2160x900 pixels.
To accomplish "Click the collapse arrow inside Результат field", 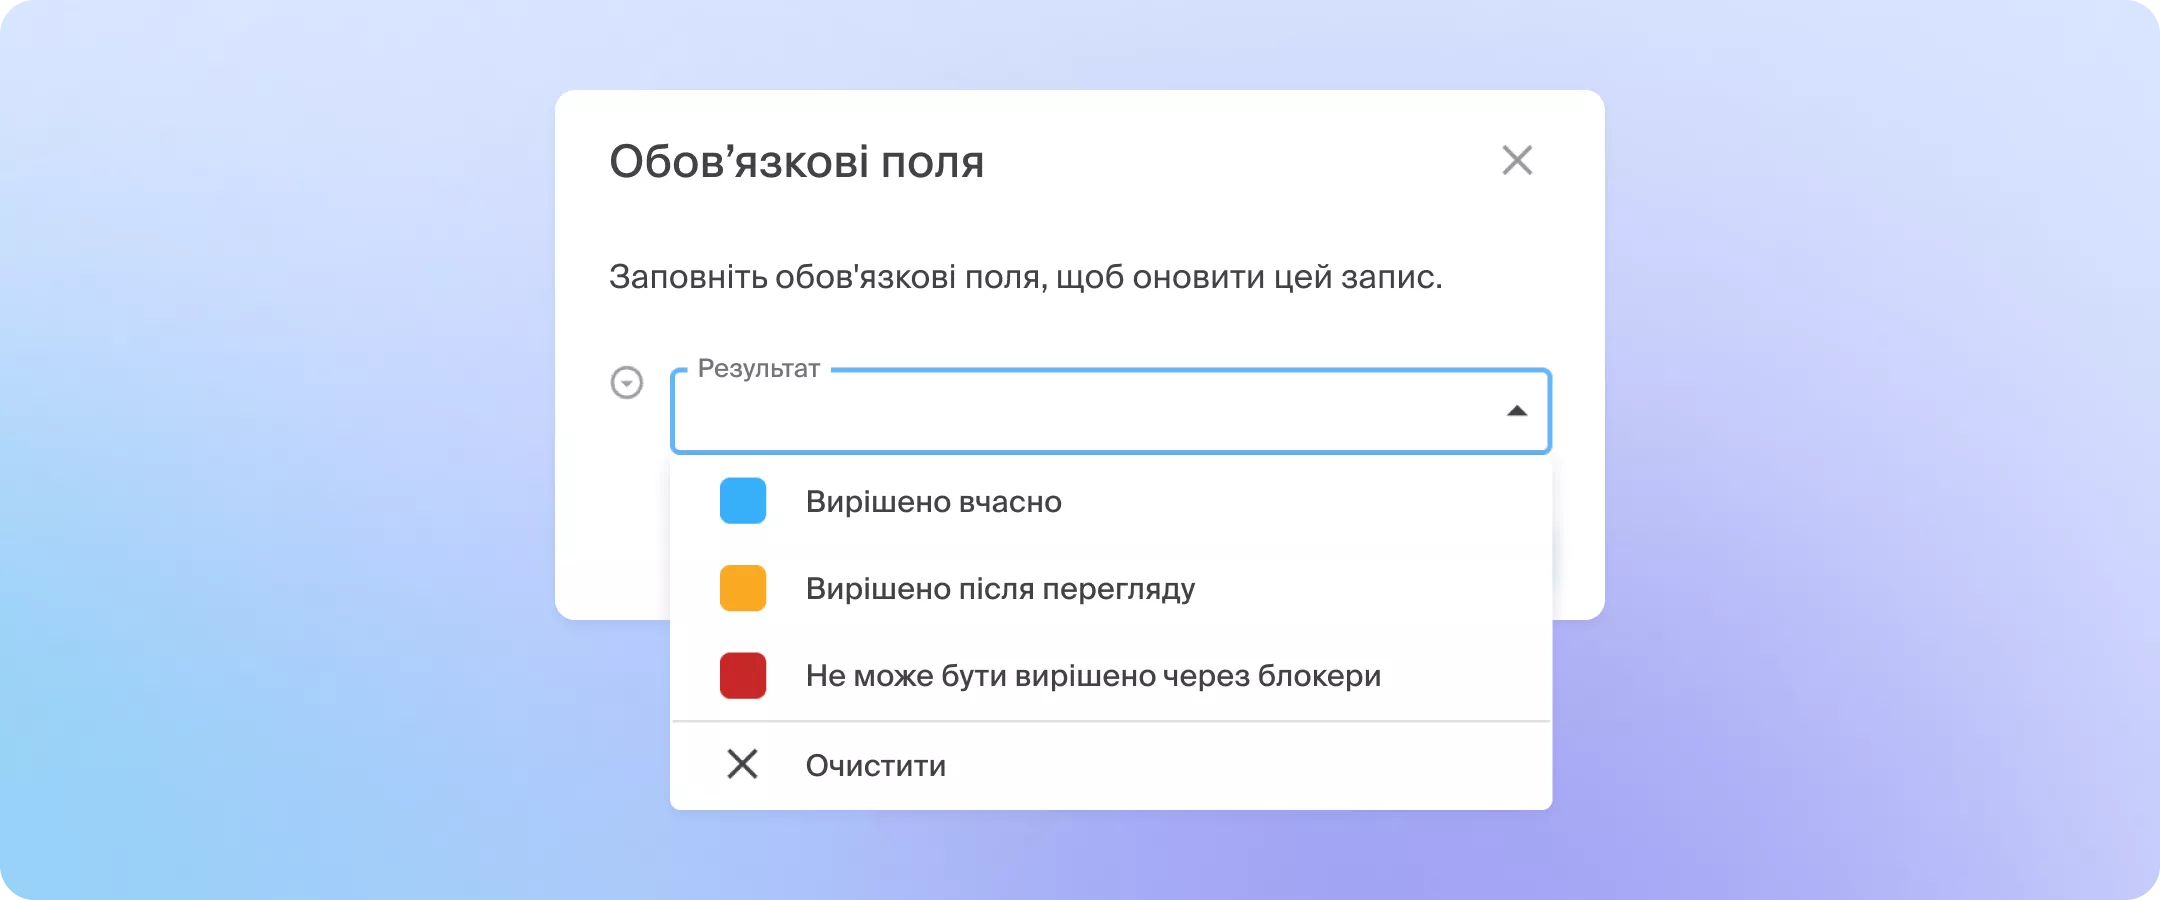I will [1517, 411].
